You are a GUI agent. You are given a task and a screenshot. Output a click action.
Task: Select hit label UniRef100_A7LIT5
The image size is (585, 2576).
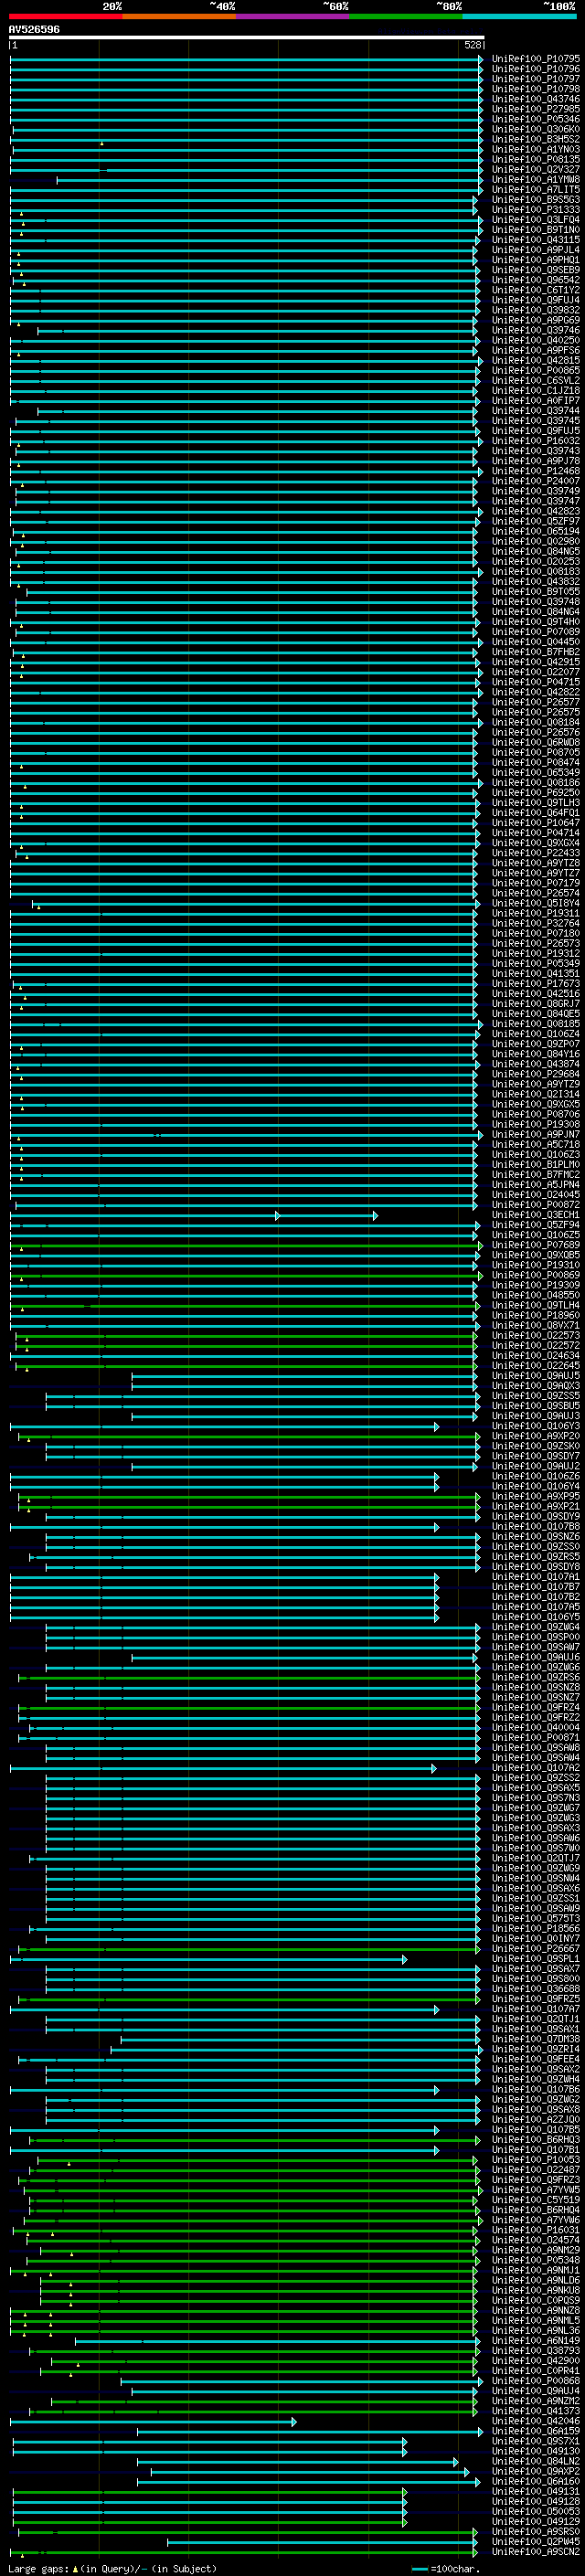(x=536, y=189)
